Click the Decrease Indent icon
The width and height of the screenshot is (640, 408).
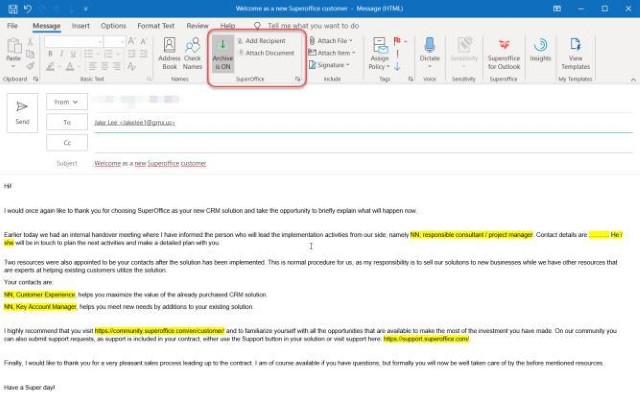point(131,54)
